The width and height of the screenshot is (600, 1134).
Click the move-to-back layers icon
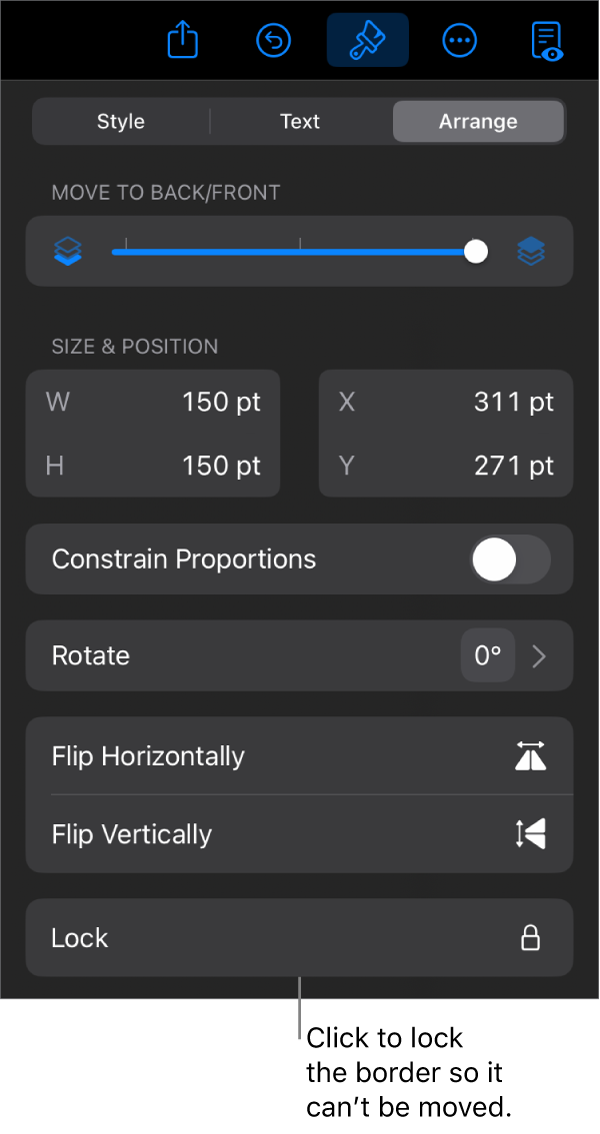(x=68, y=252)
